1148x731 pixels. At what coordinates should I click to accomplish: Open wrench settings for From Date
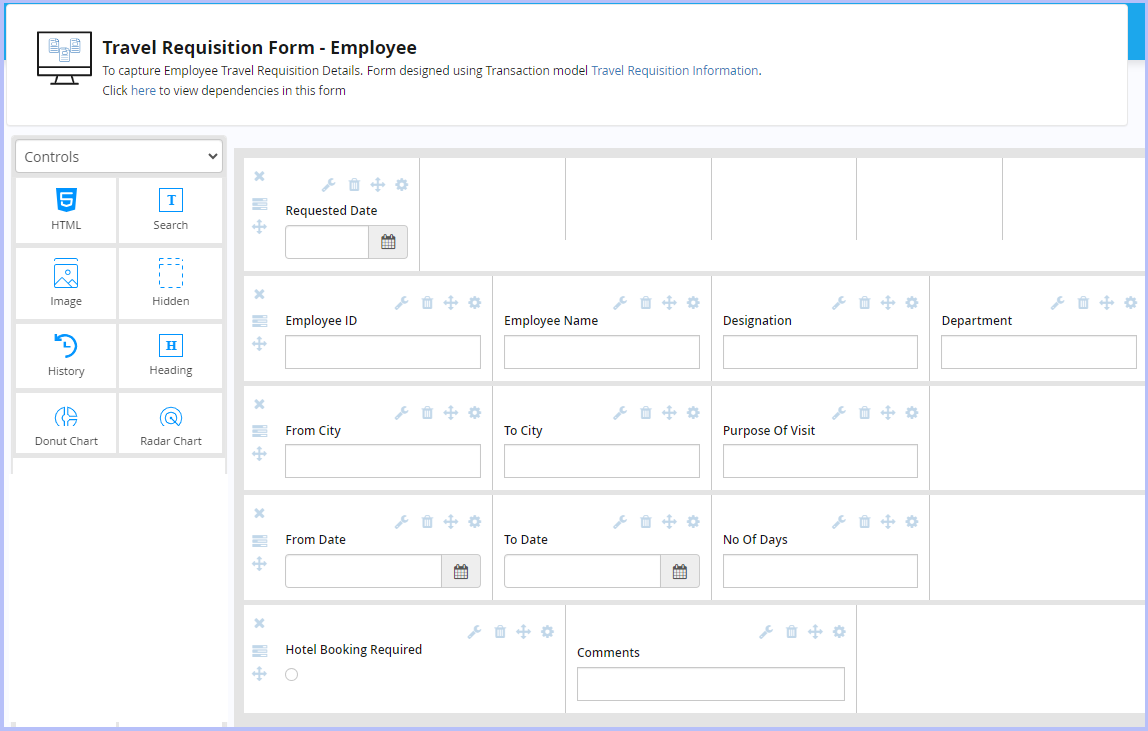click(401, 522)
